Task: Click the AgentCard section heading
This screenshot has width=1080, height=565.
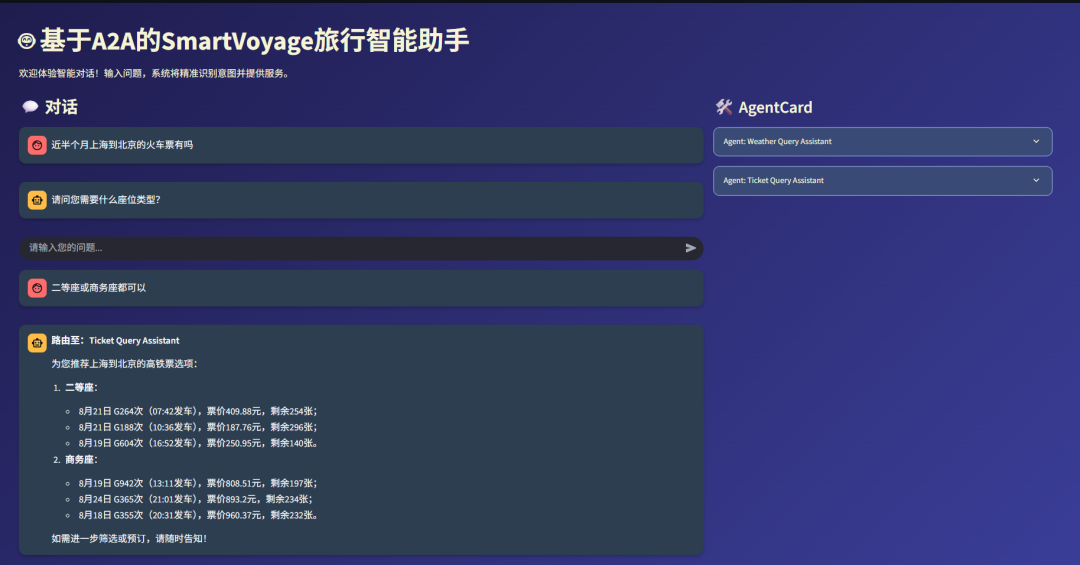Action: pyautogui.click(x=775, y=107)
